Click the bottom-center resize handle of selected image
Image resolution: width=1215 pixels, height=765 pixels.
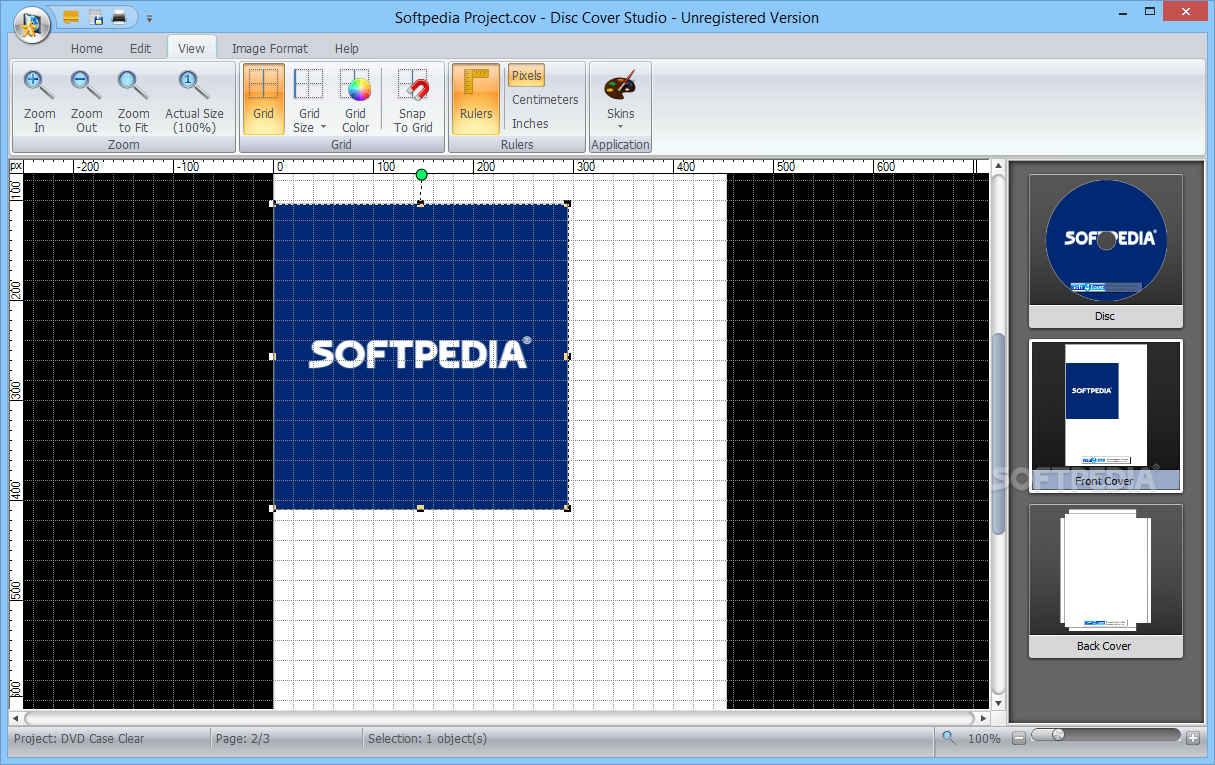click(x=420, y=509)
